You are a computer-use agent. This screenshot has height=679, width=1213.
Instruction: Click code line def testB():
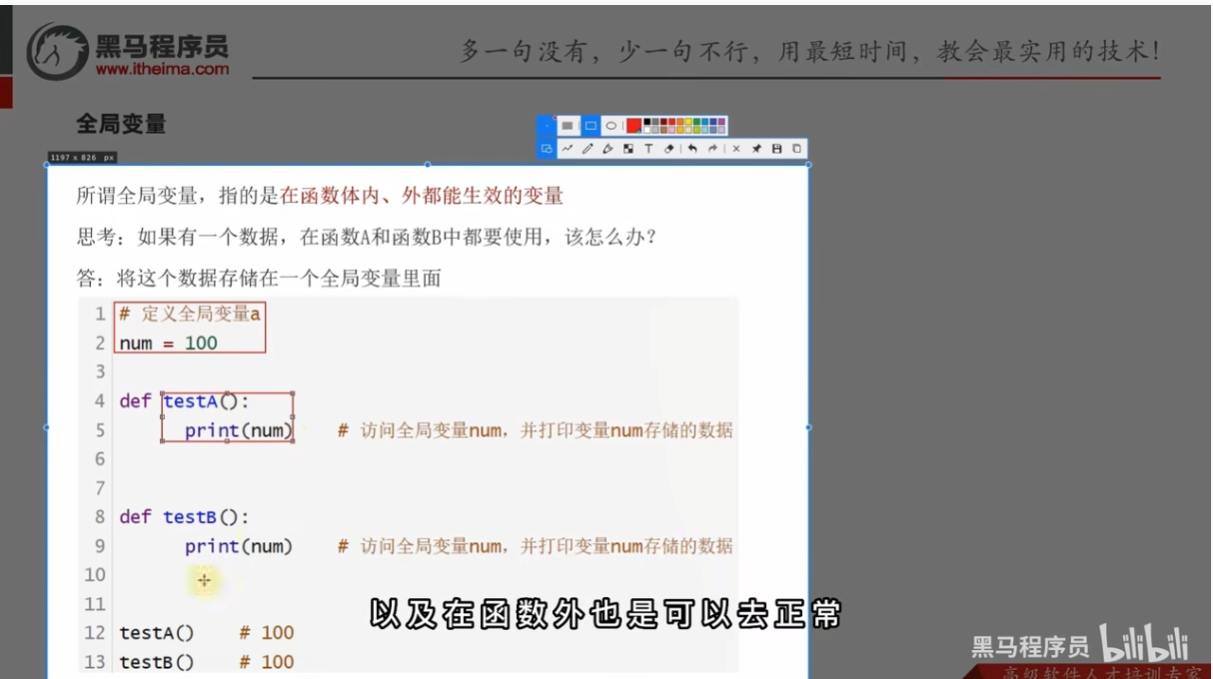pyautogui.click(x=184, y=517)
